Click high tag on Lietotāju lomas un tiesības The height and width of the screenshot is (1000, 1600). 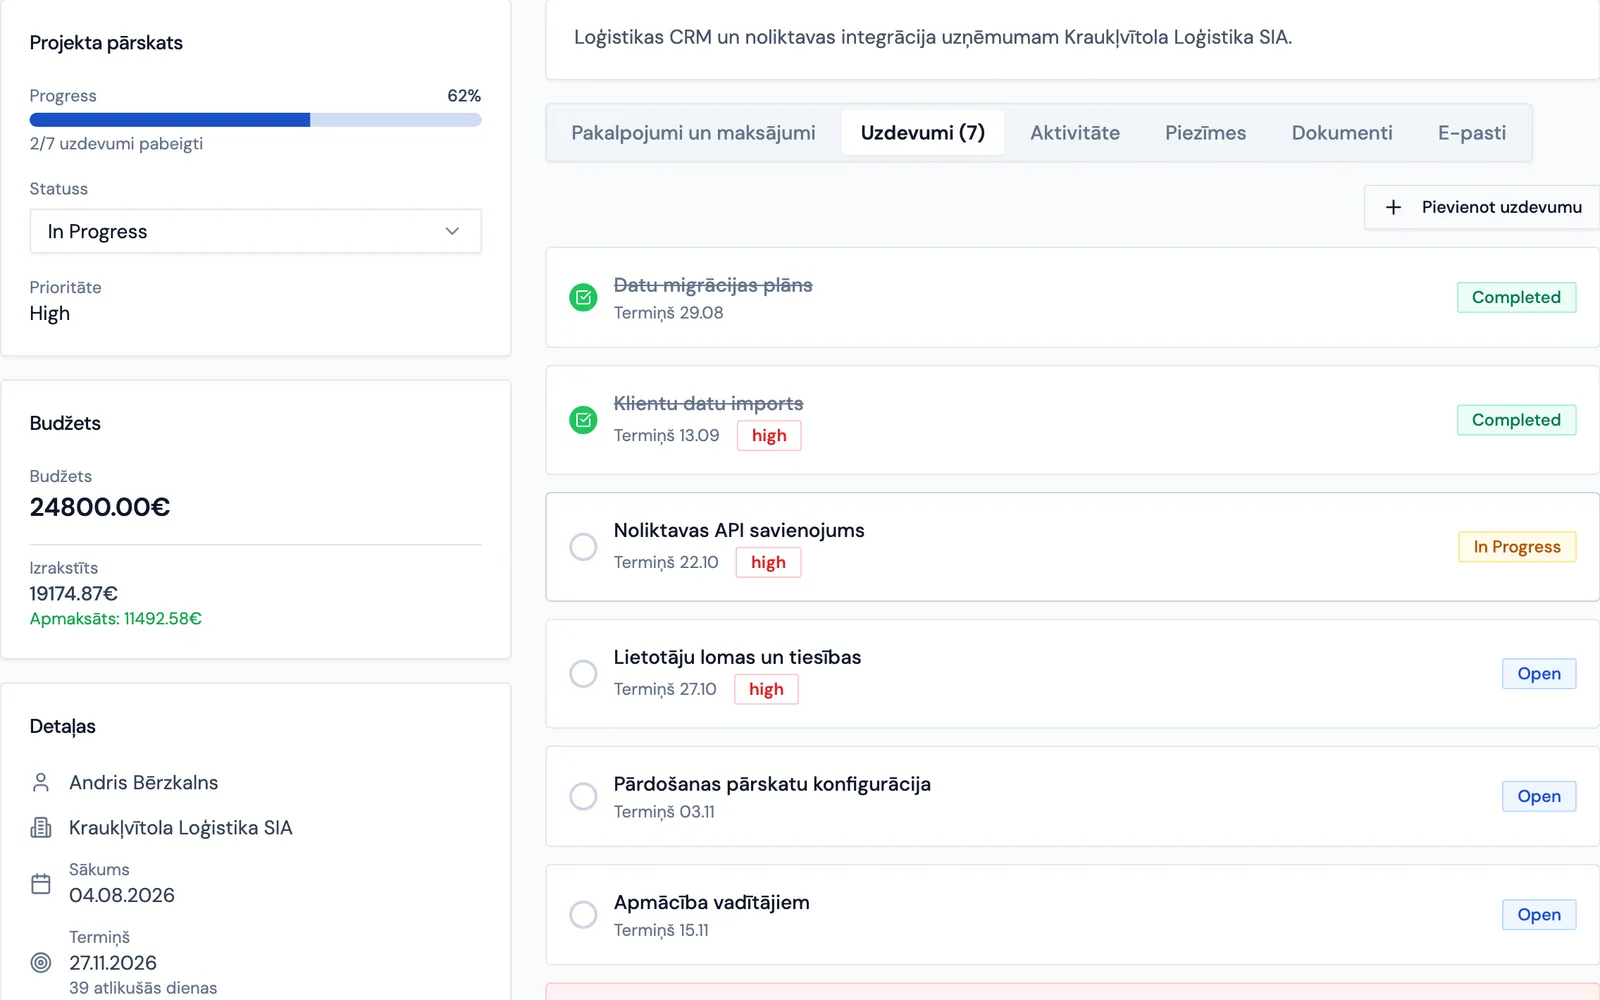[x=766, y=690]
